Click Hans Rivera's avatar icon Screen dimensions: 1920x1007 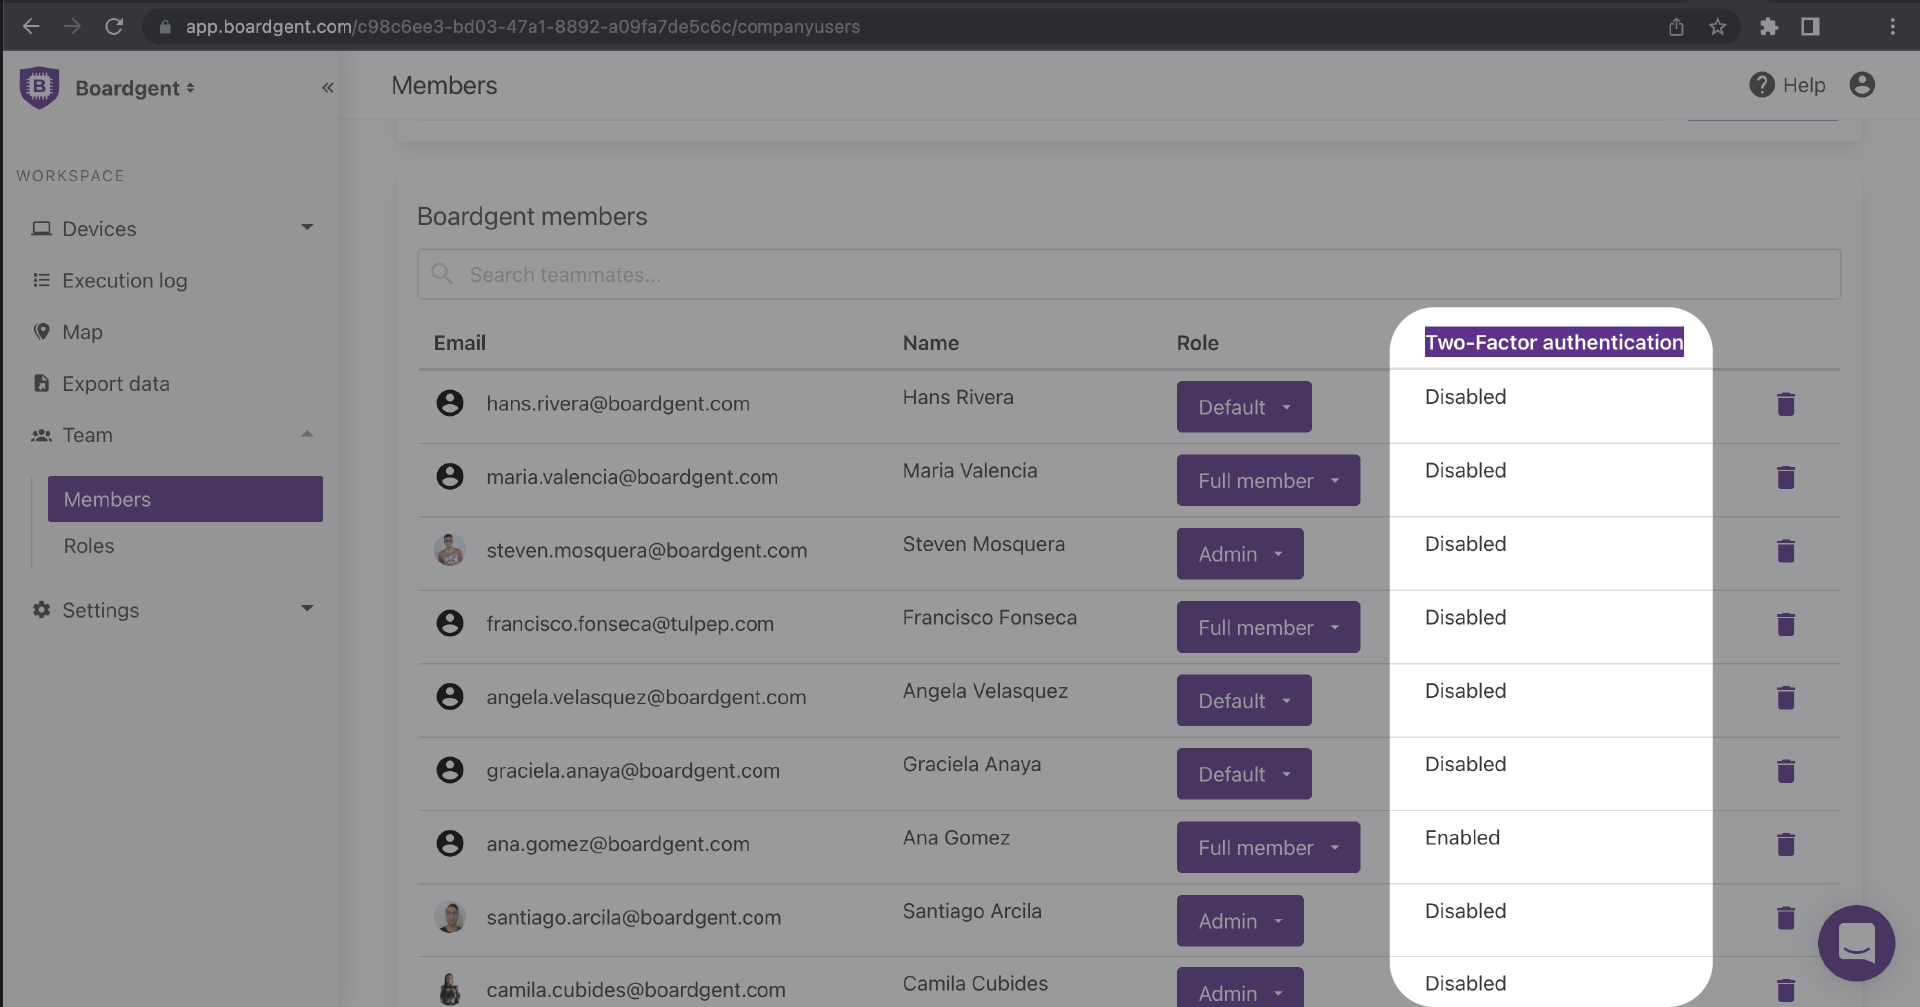tap(450, 403)
